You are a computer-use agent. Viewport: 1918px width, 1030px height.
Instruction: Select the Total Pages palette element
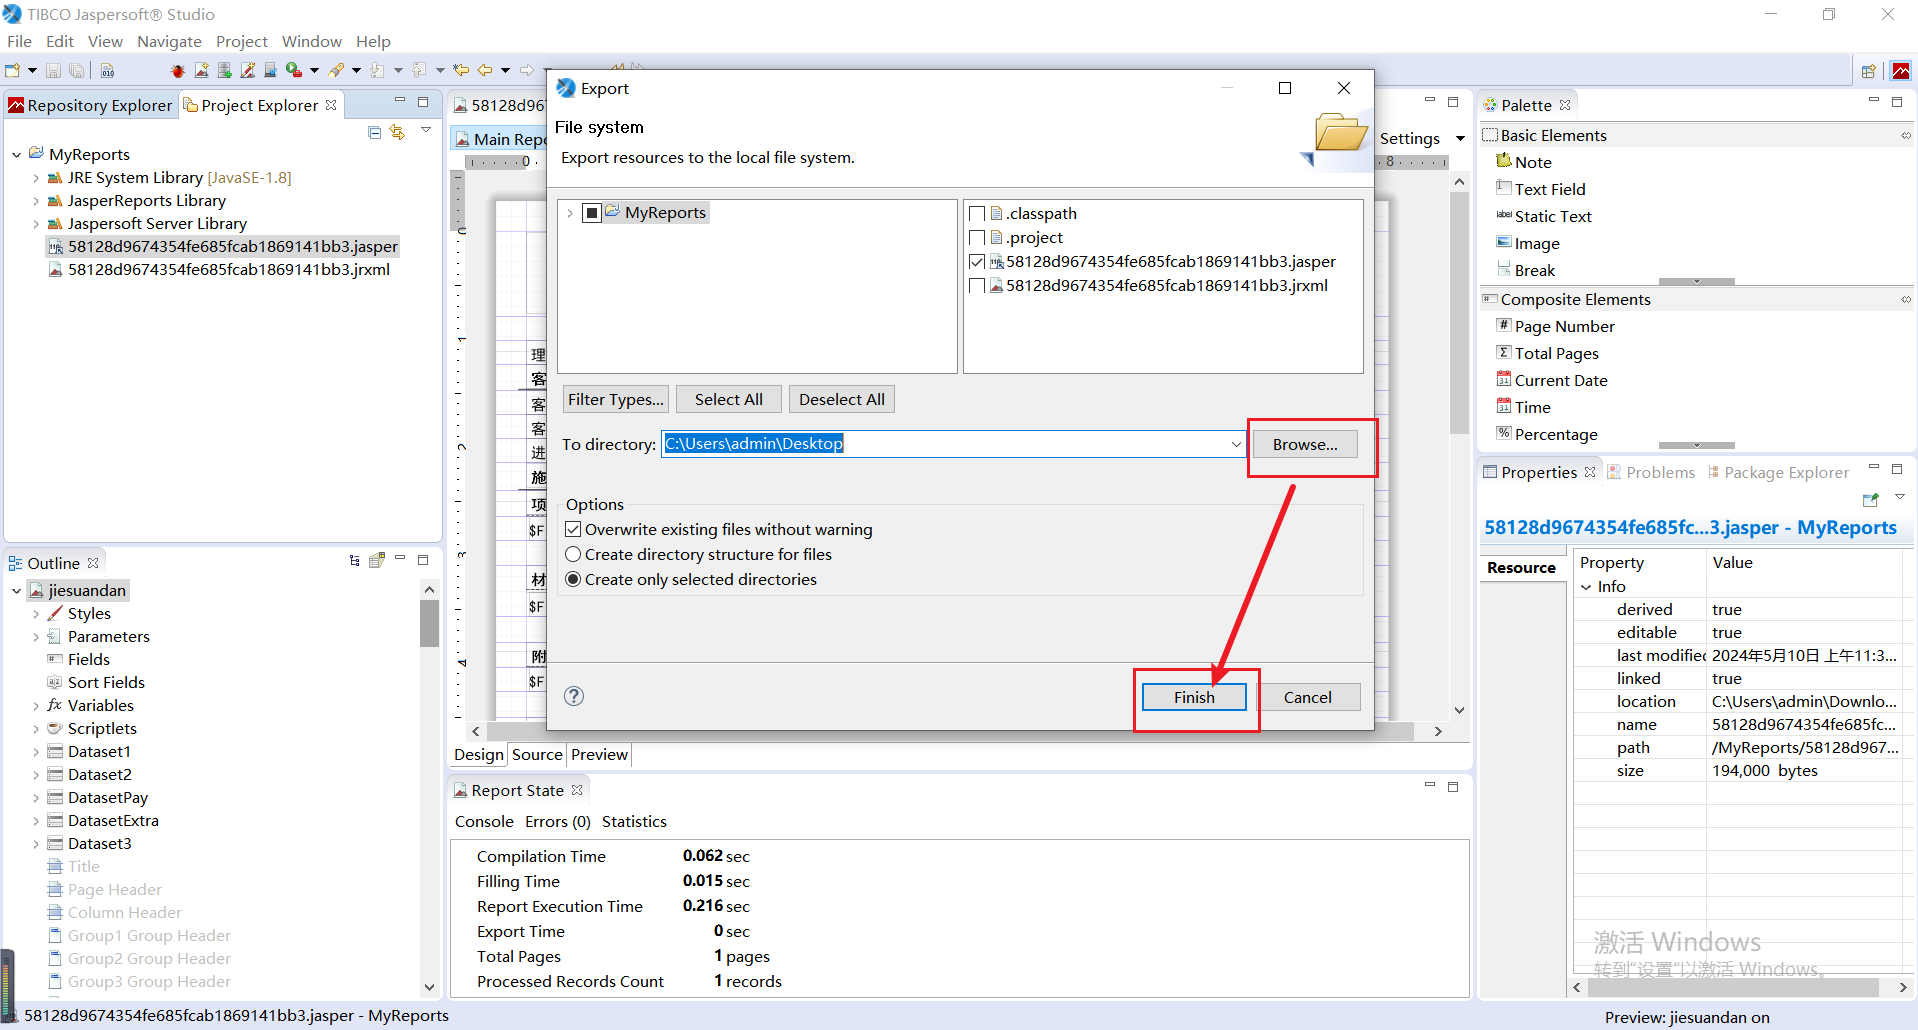[1548, 353]
